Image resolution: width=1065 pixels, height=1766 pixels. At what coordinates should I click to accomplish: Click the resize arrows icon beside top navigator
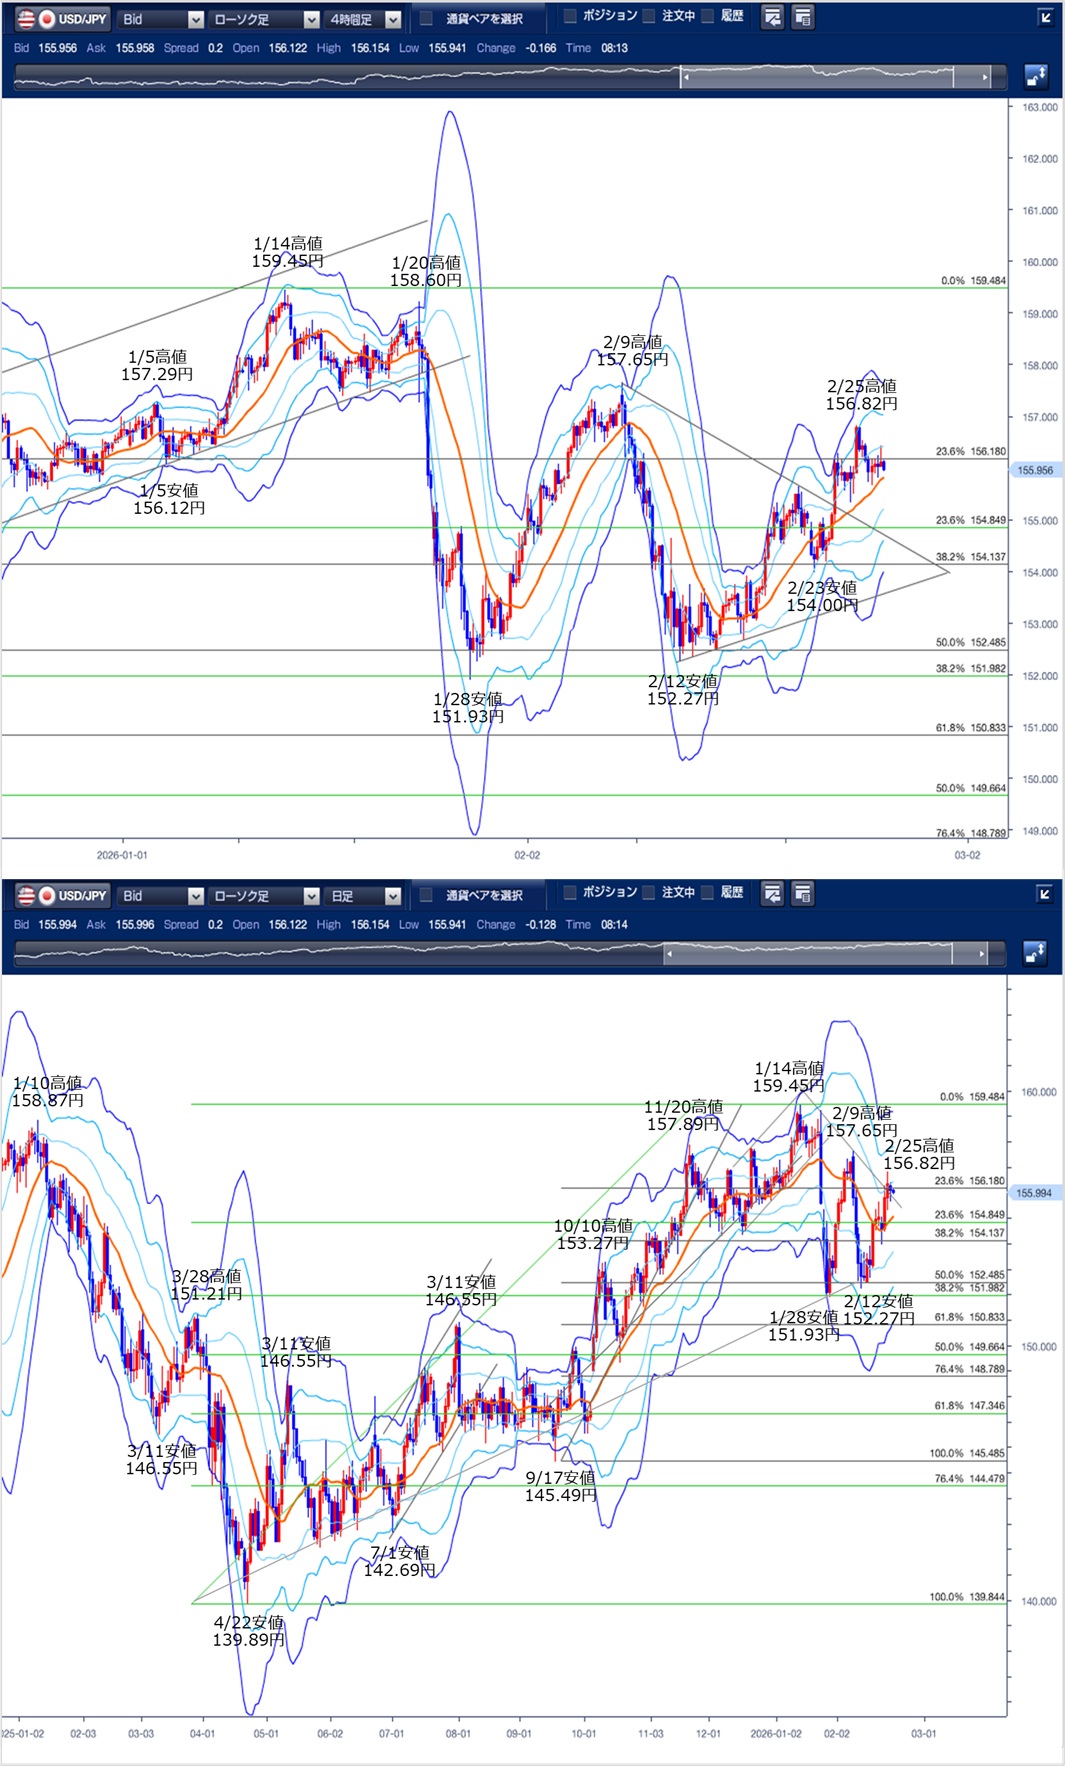(x=1036, y=76)
